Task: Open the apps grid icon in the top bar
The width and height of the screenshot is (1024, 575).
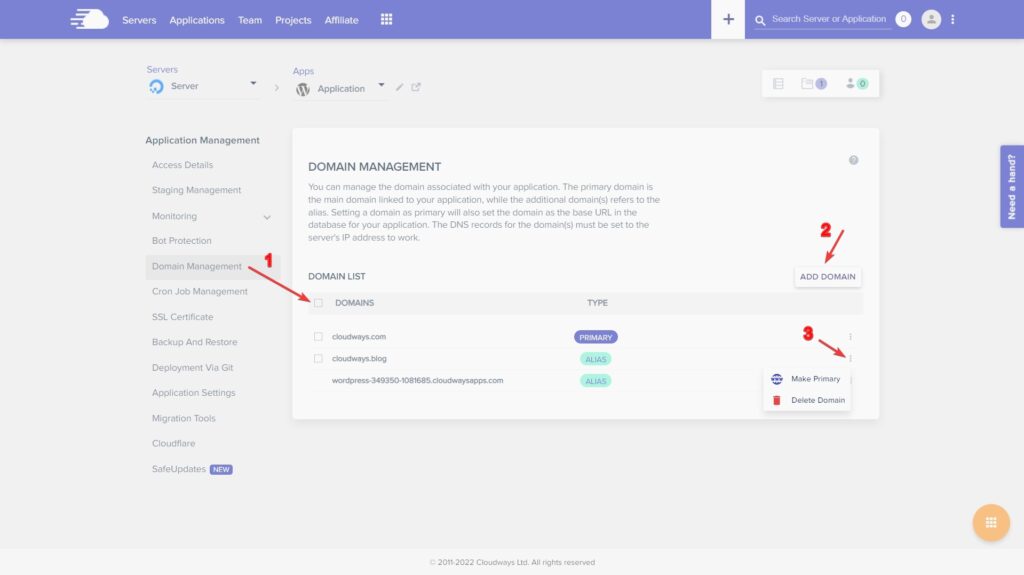Action: click(387, 20)
